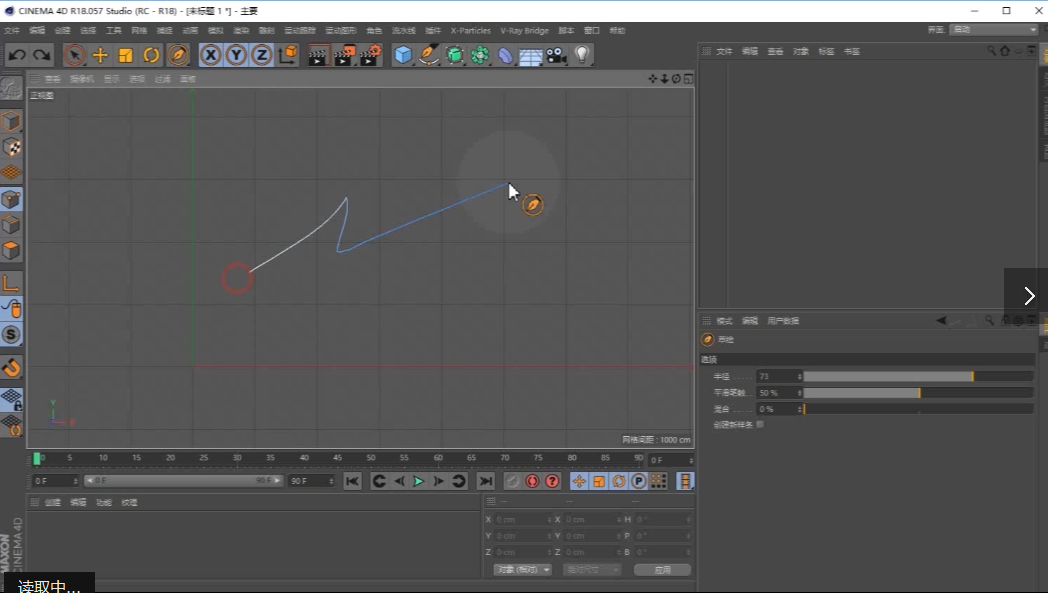The image size is (1048, 593).
Task: Click the 50 % smoothness slider
Action: (x=918, y=392)
